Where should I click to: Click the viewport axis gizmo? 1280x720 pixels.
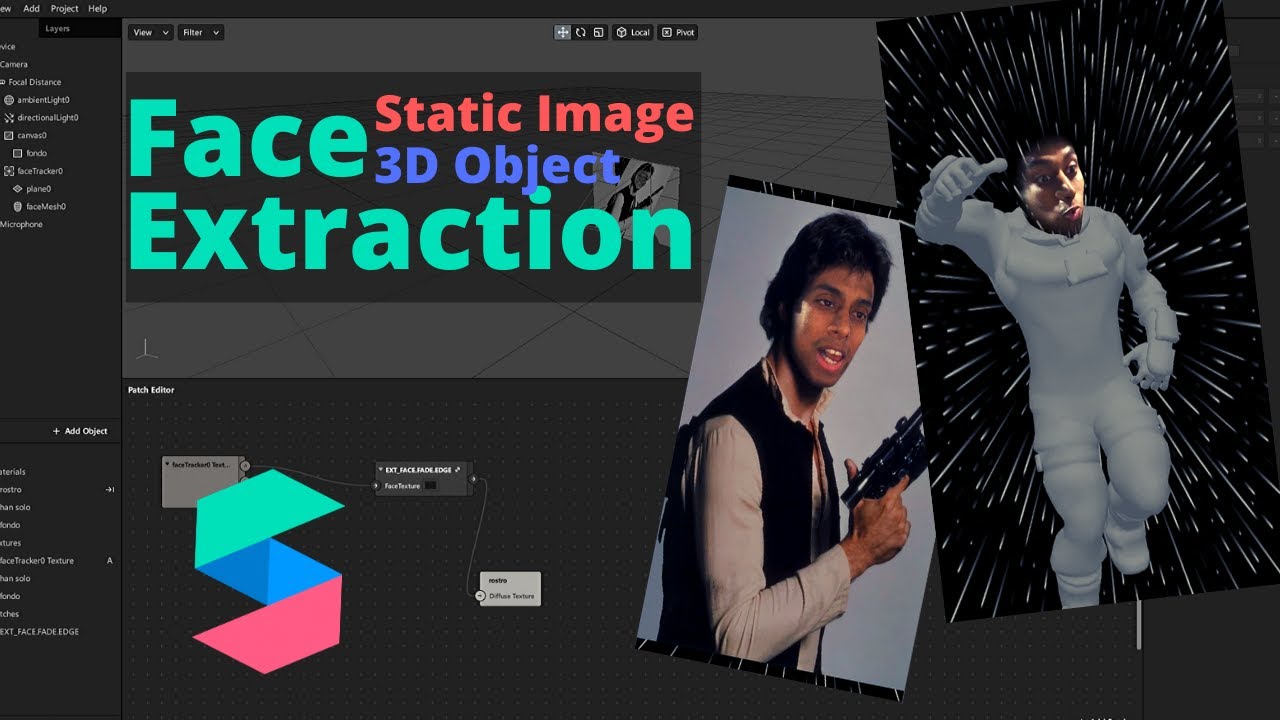[147, 348]
